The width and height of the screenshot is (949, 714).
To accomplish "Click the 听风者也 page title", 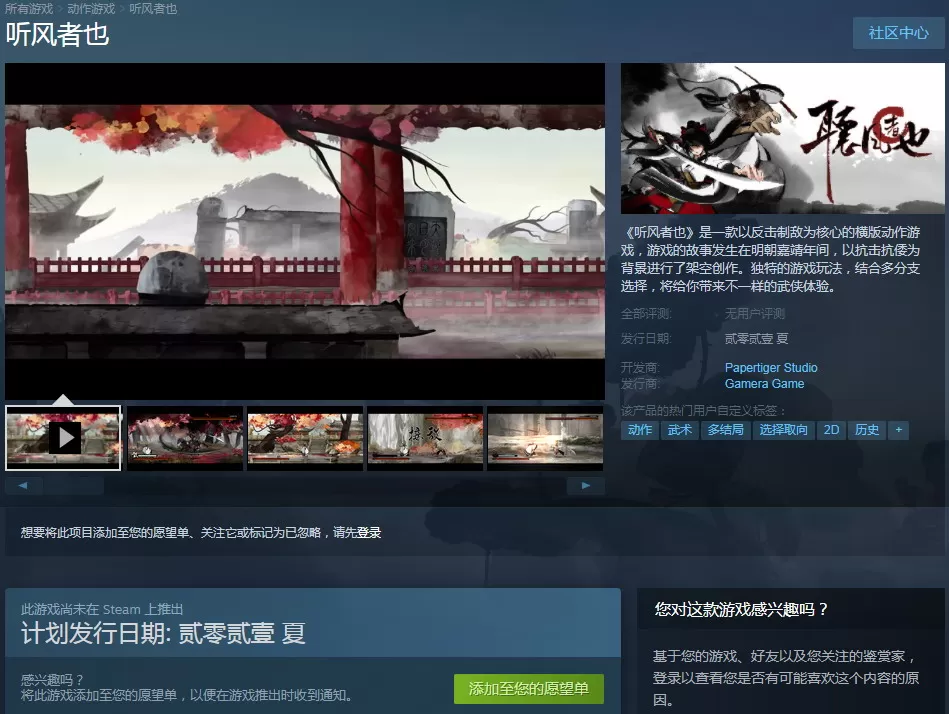I will 57,34.
